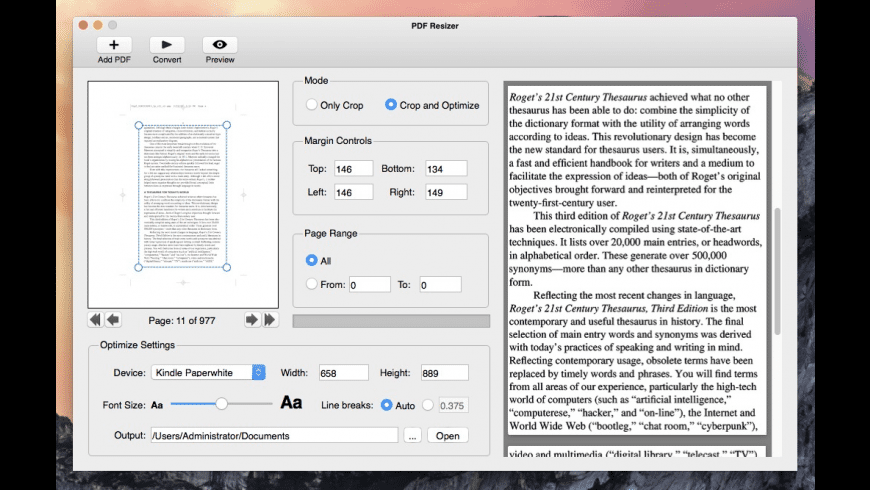The width and height of the screenshot is (870, 490).
Task: Select the Only Crop mode
Action: pos(311,105)
